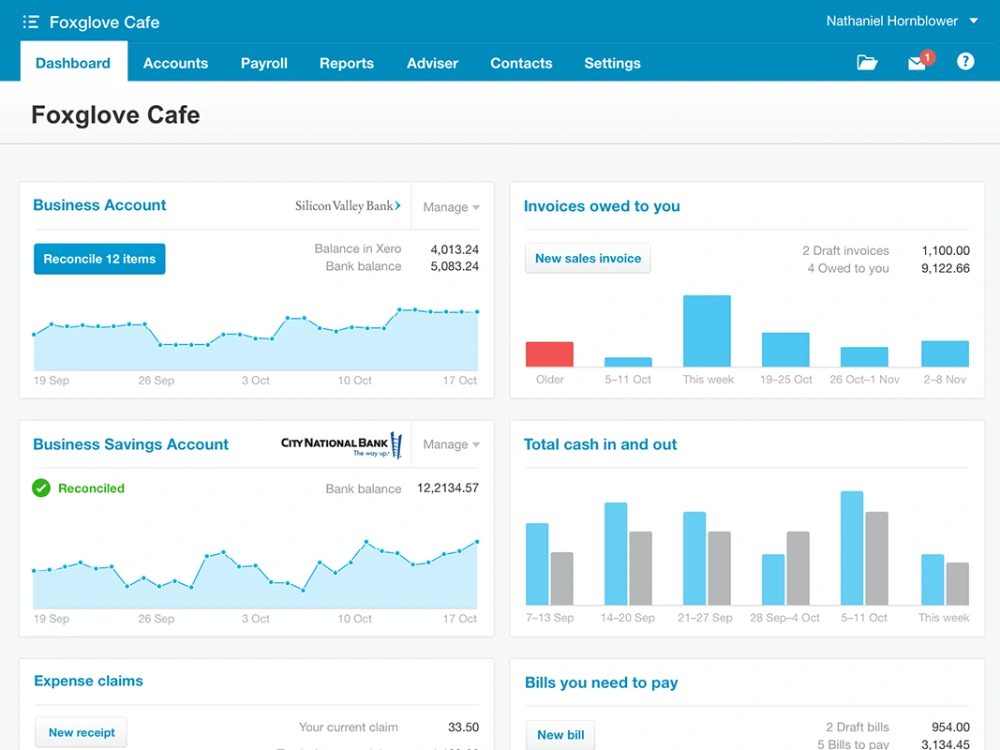This screenshot has width=1000, height=750.
Task: Click the New receipt button
Action: [81, 732]
